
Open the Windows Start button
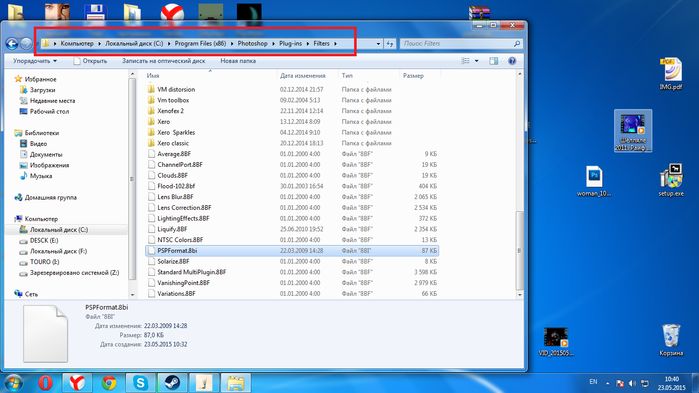(x=13, y=383)
